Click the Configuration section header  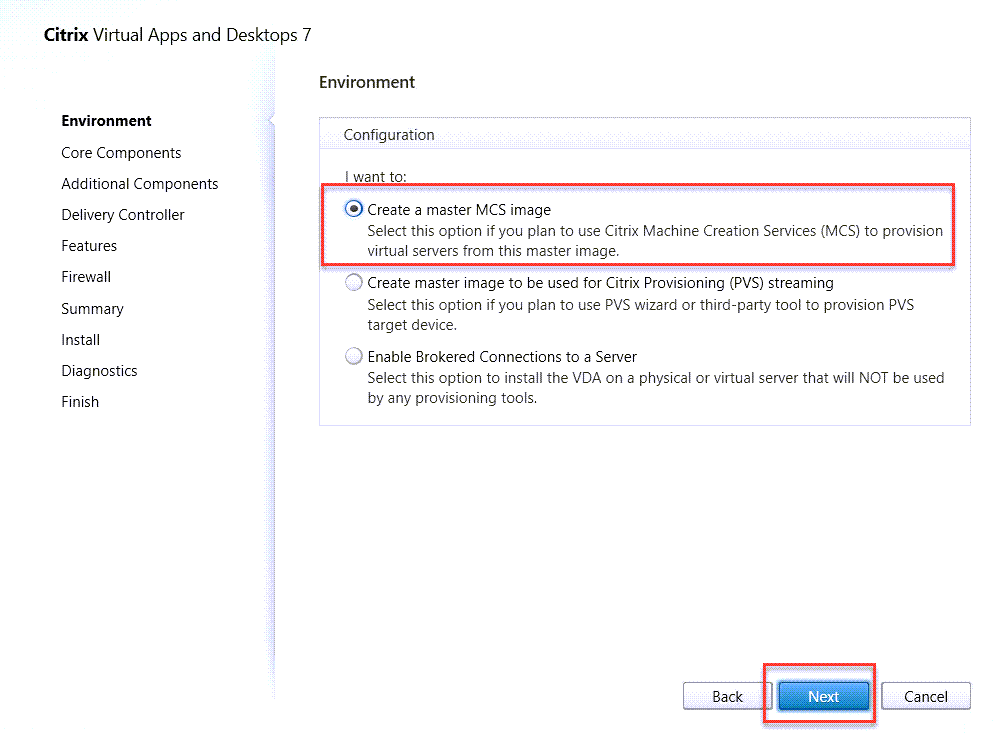pos(389,135)
